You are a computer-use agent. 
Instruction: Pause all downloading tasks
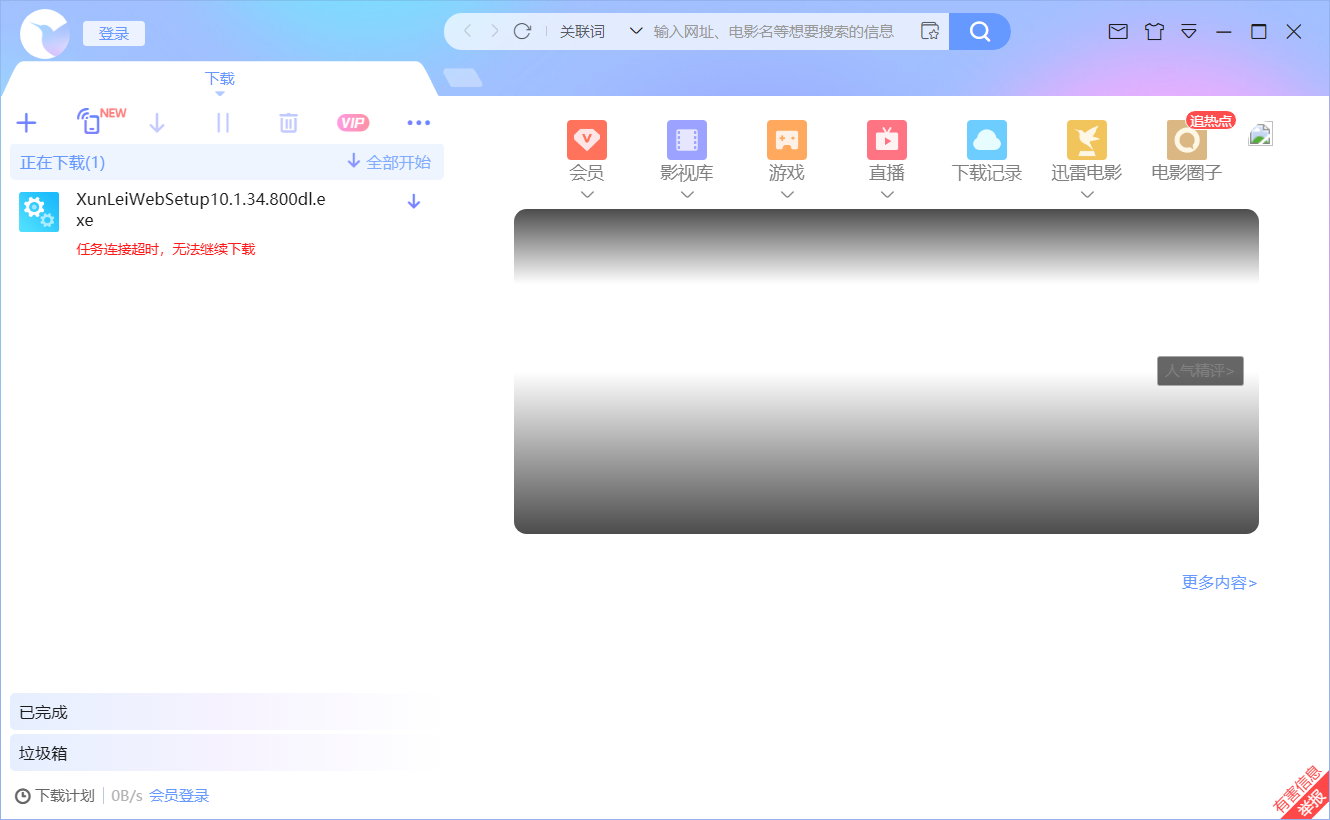pyautogui.click(x=222, y=122)
